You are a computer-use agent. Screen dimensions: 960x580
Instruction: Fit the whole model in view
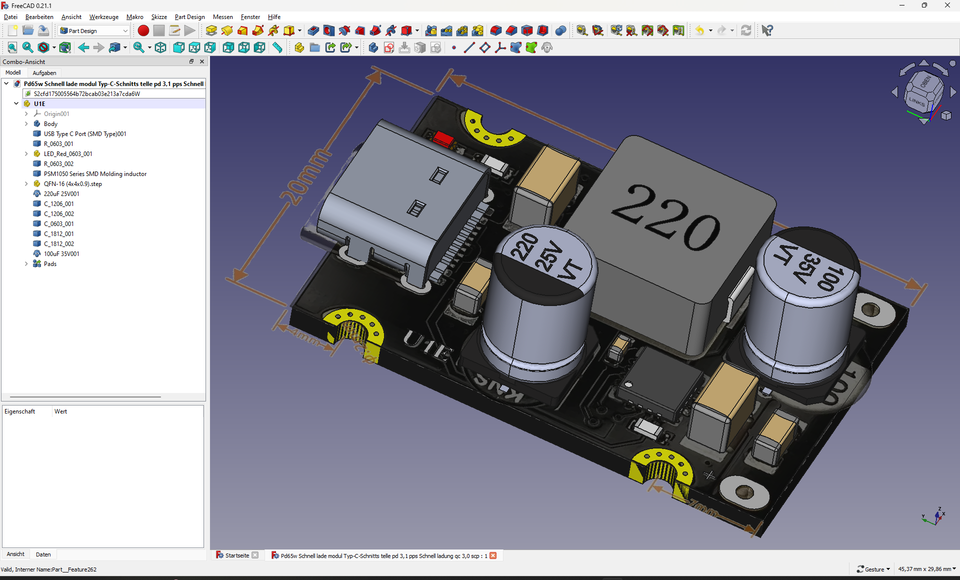12,46
